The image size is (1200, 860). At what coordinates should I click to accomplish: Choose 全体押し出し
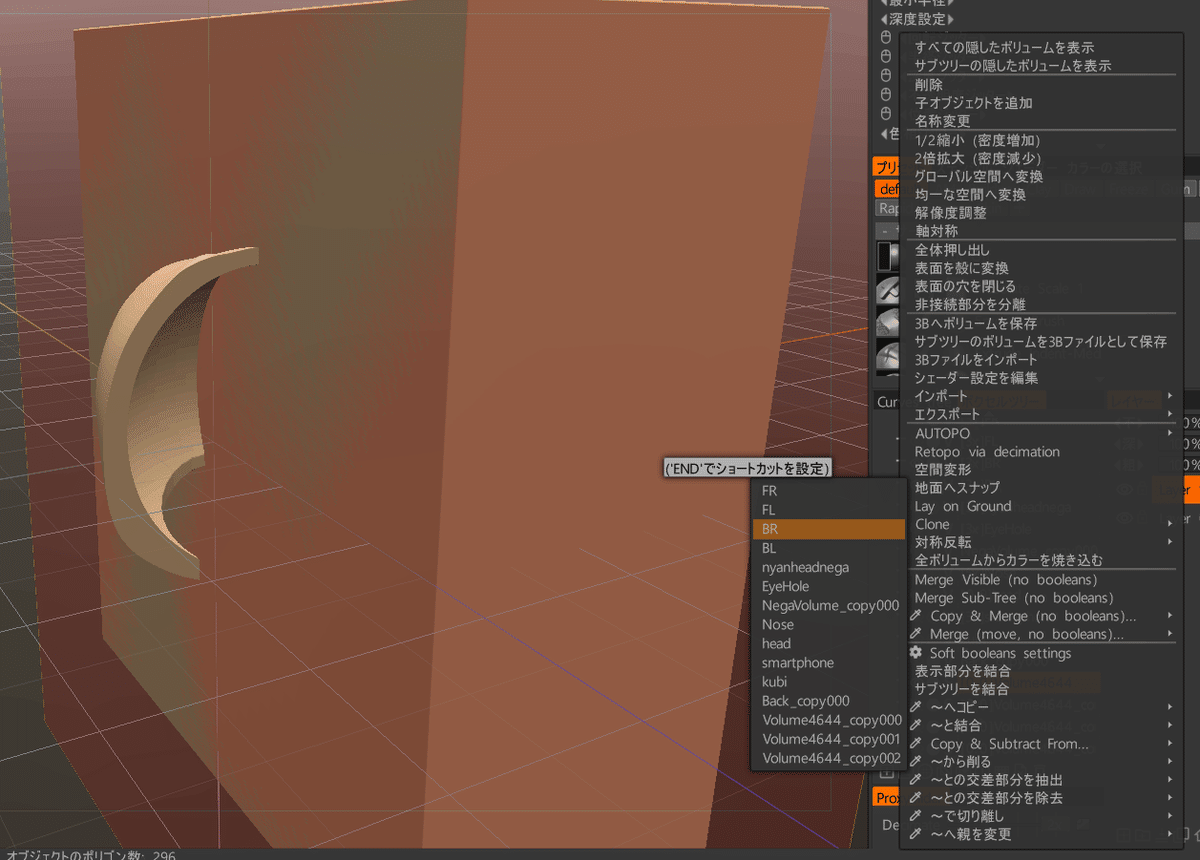(953, 250)
